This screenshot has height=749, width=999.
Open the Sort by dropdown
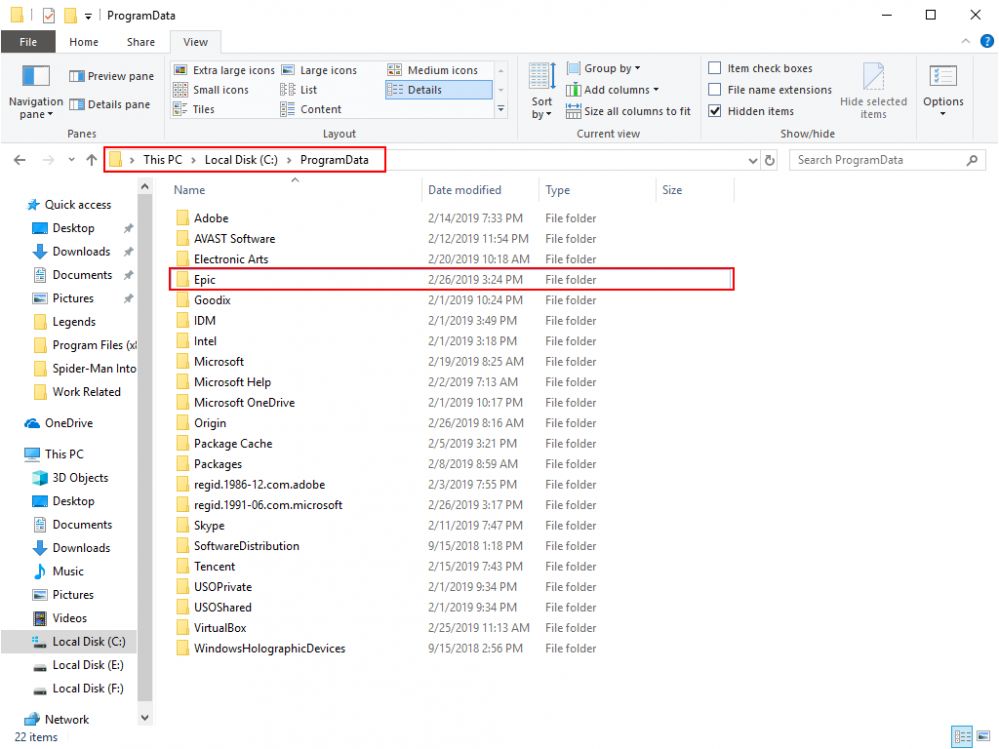coord(542,91)
